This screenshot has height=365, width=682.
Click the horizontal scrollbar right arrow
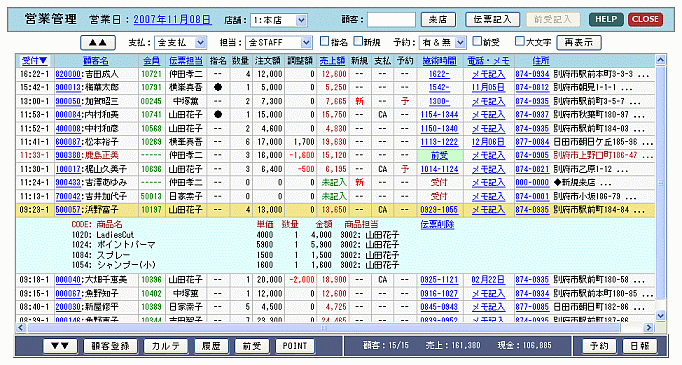pyautogui.click(x=649, y=328)
